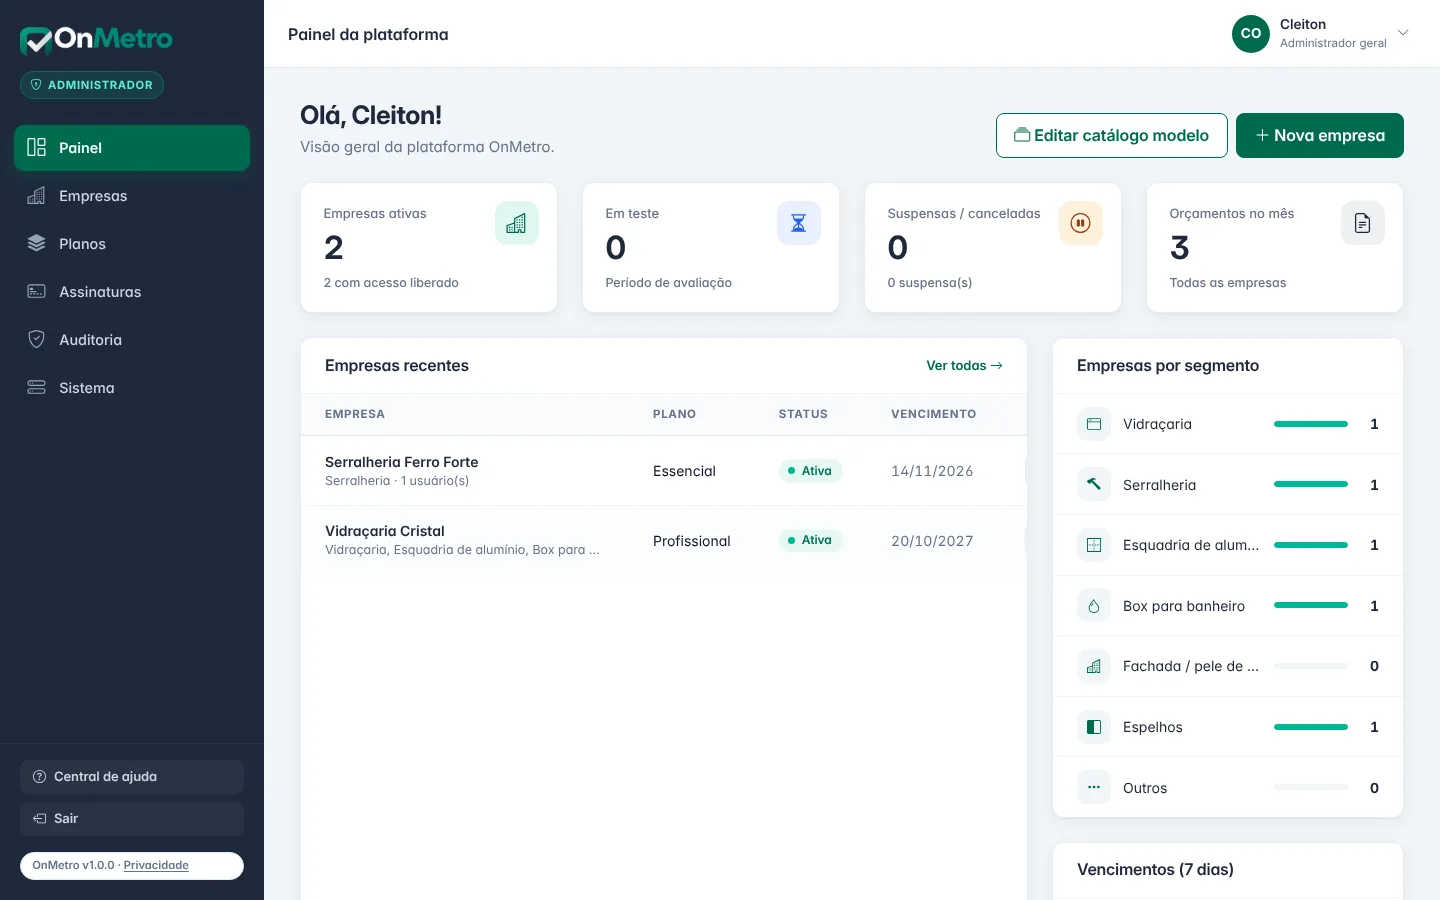Click the Fachada / pele de vidro icon

(x=1094, y=666)
